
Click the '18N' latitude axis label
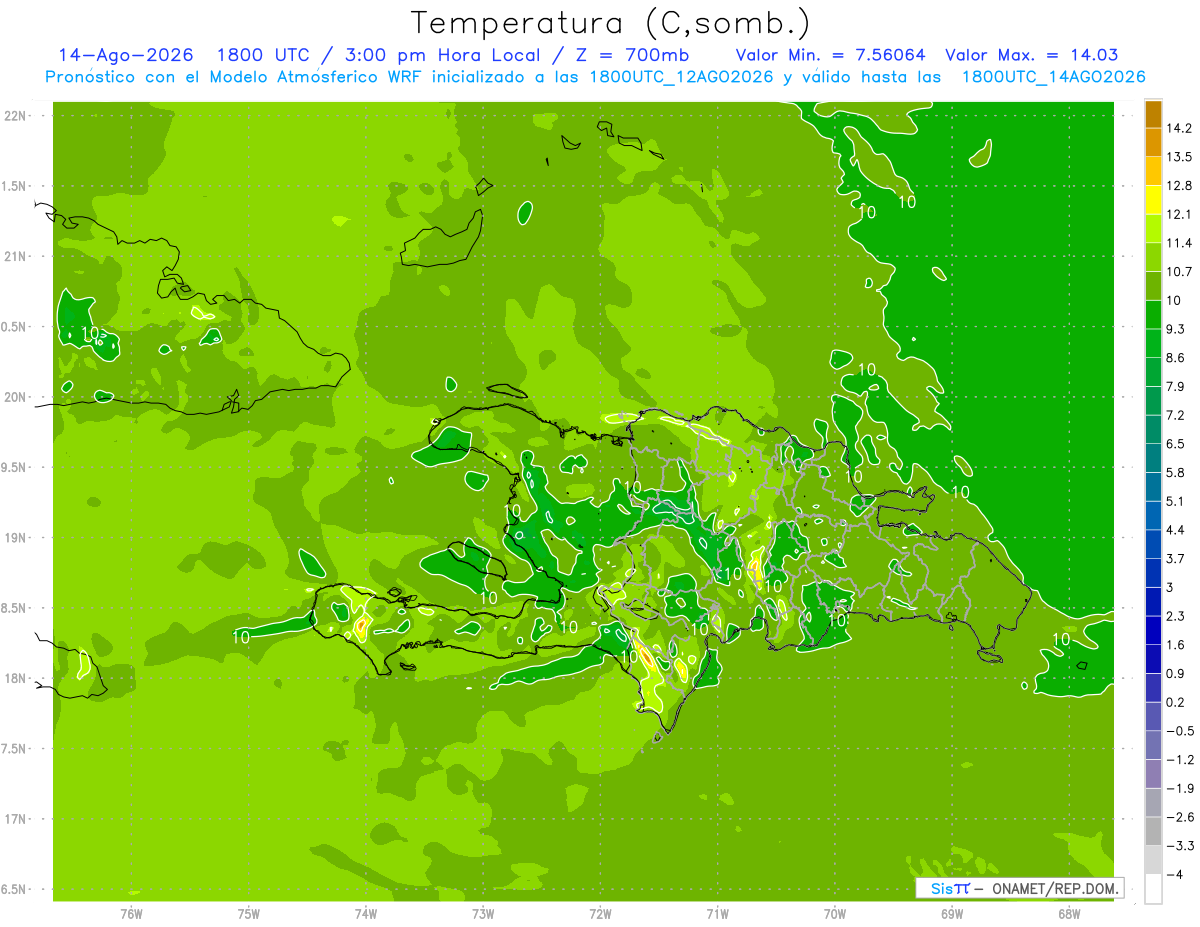[16, 678]
